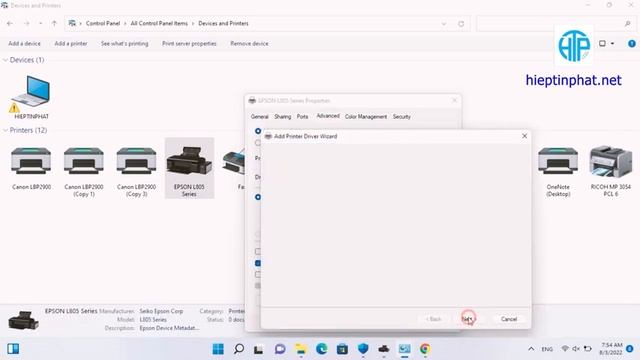Click All Control Panel Items breadcrumb
This screenshot has width=640, height=360.
[x=159, y=24]
